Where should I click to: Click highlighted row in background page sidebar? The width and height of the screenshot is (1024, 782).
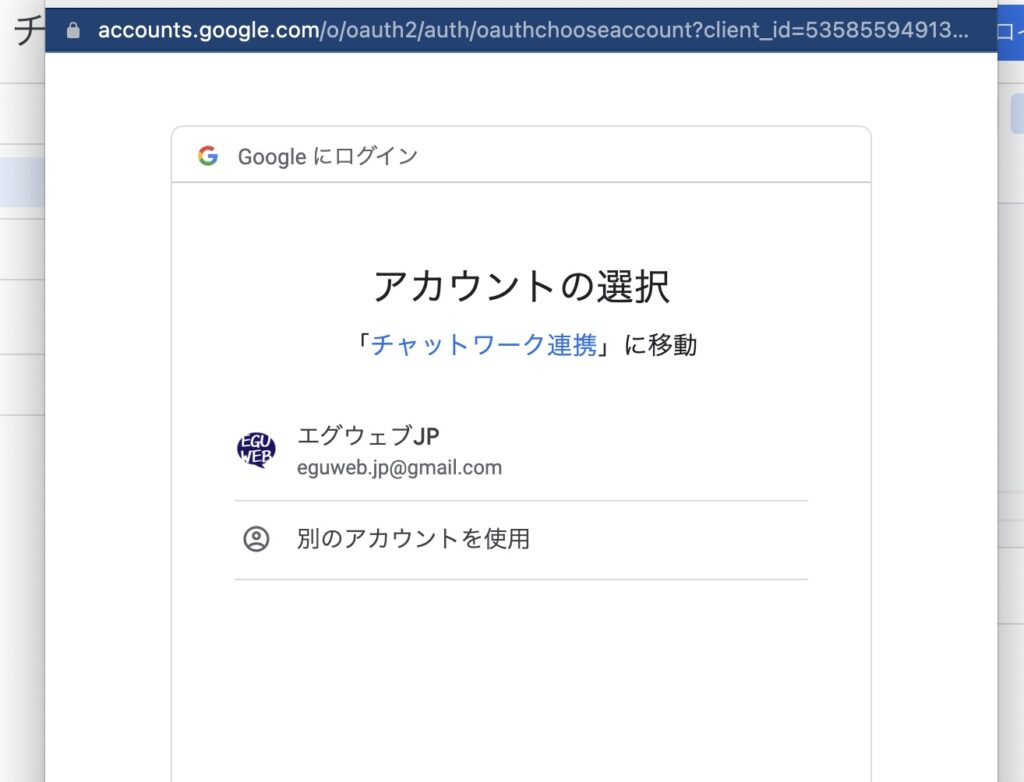[22, 182]
